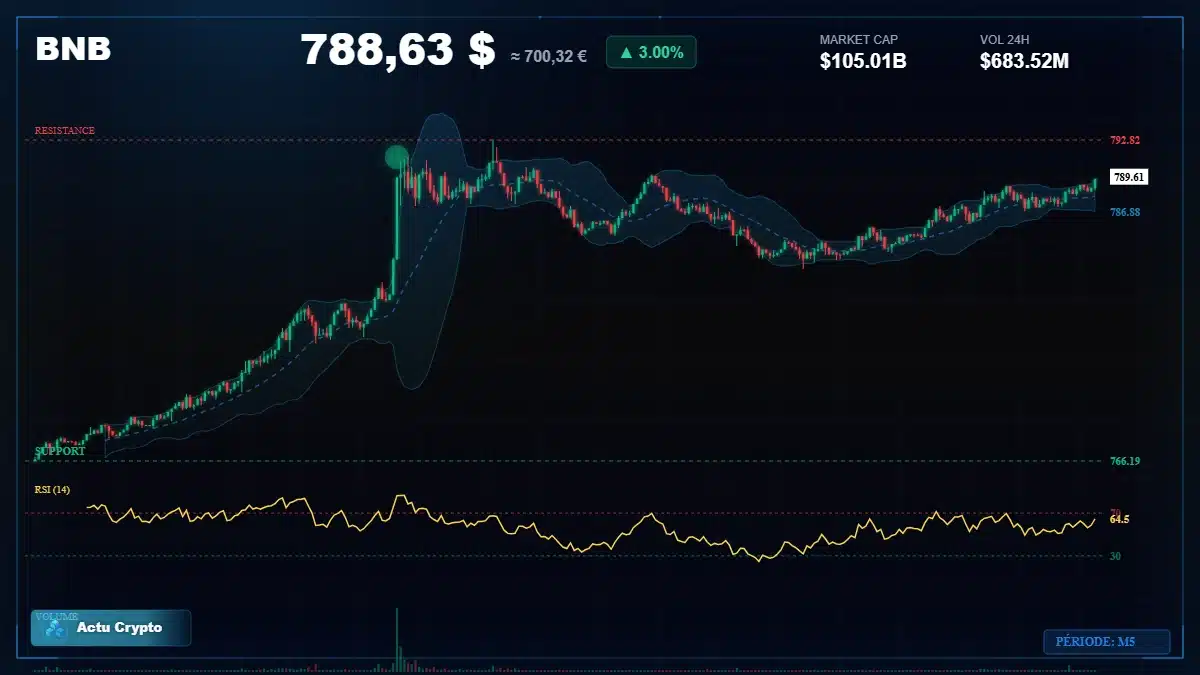Click the tallest volume bar

tap(397, 639)
